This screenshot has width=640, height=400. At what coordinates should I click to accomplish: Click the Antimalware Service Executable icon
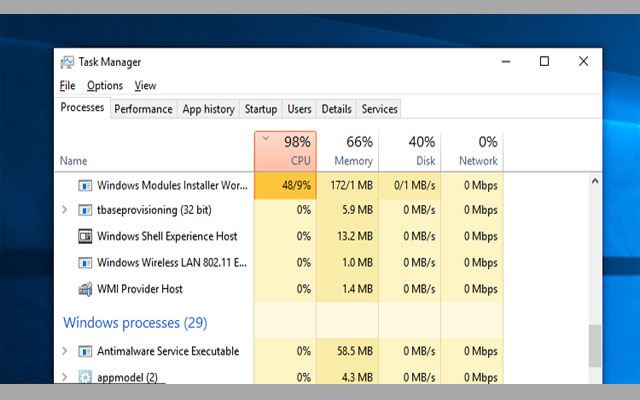[85, 352]
